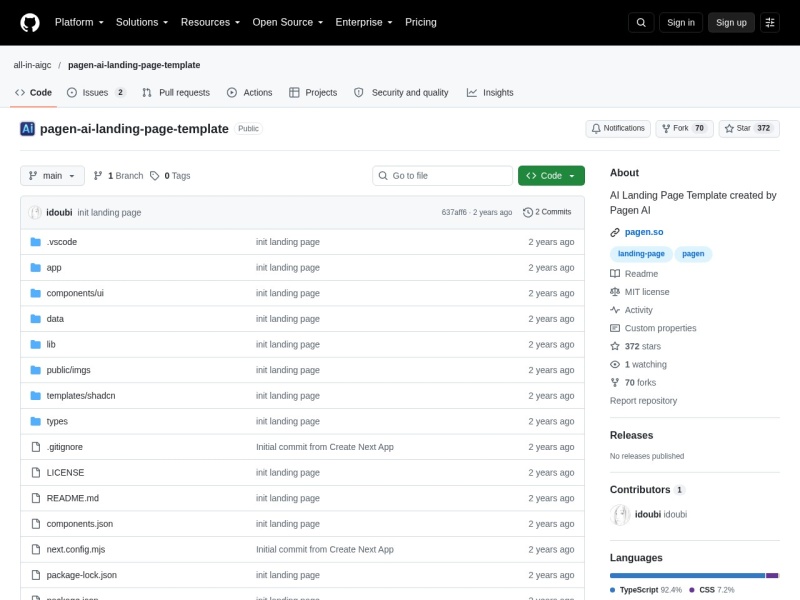800x600 pixels.
Task: Expand the green Code dropdown
Action: (551, 176)
